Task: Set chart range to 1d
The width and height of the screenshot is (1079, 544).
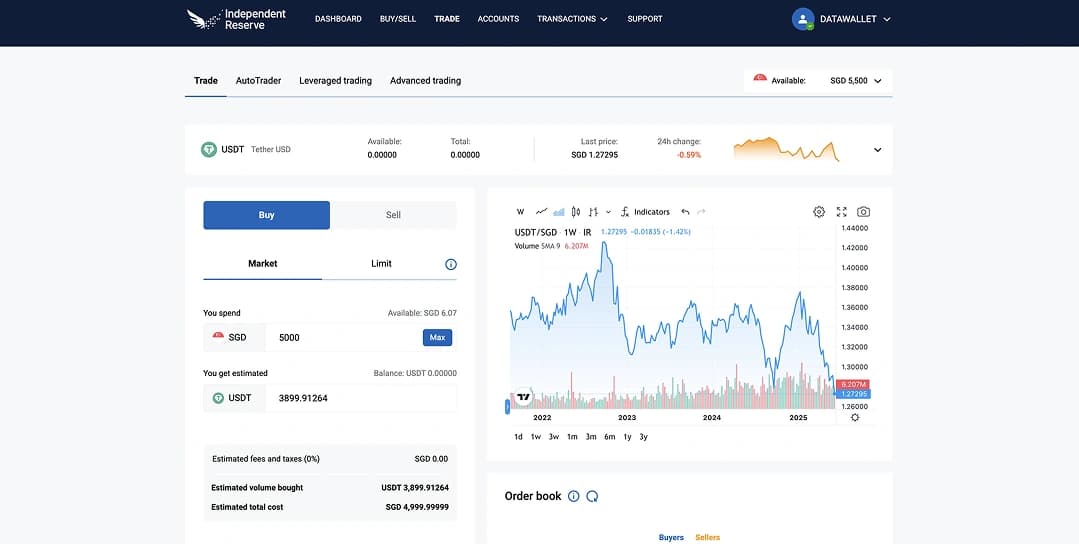Action: [x=518, y=437]
